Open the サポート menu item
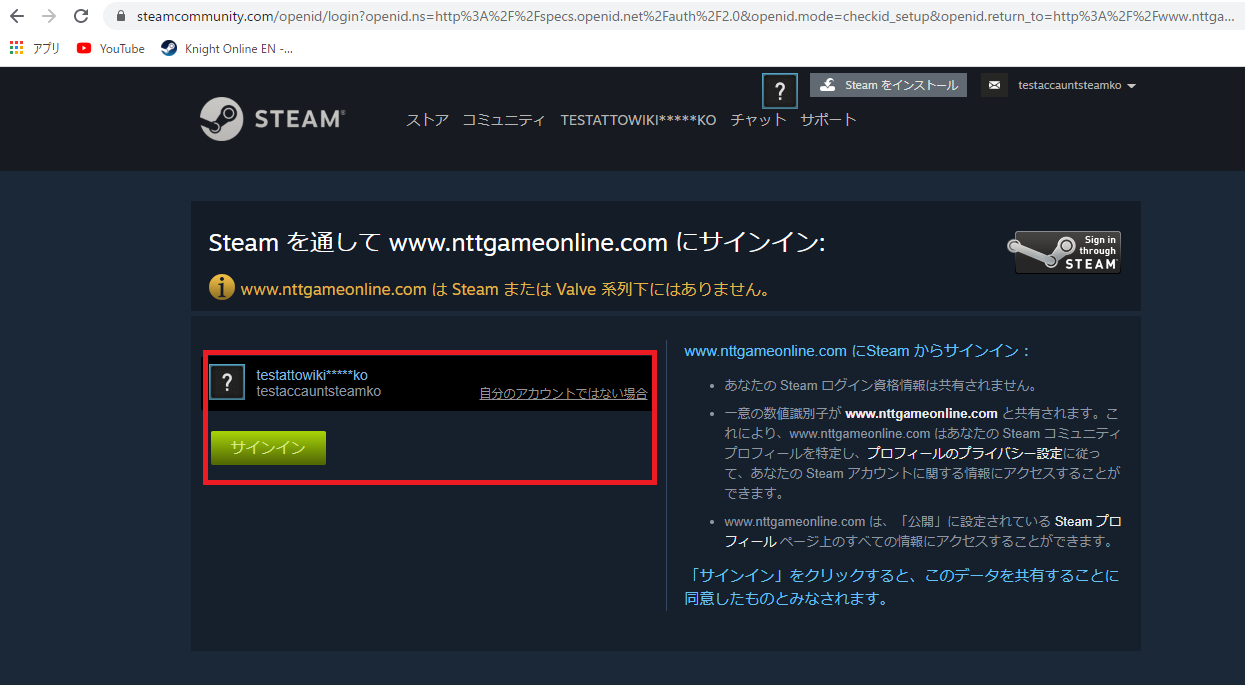Screen dimensions: 1245x685 tap(828, 120)
